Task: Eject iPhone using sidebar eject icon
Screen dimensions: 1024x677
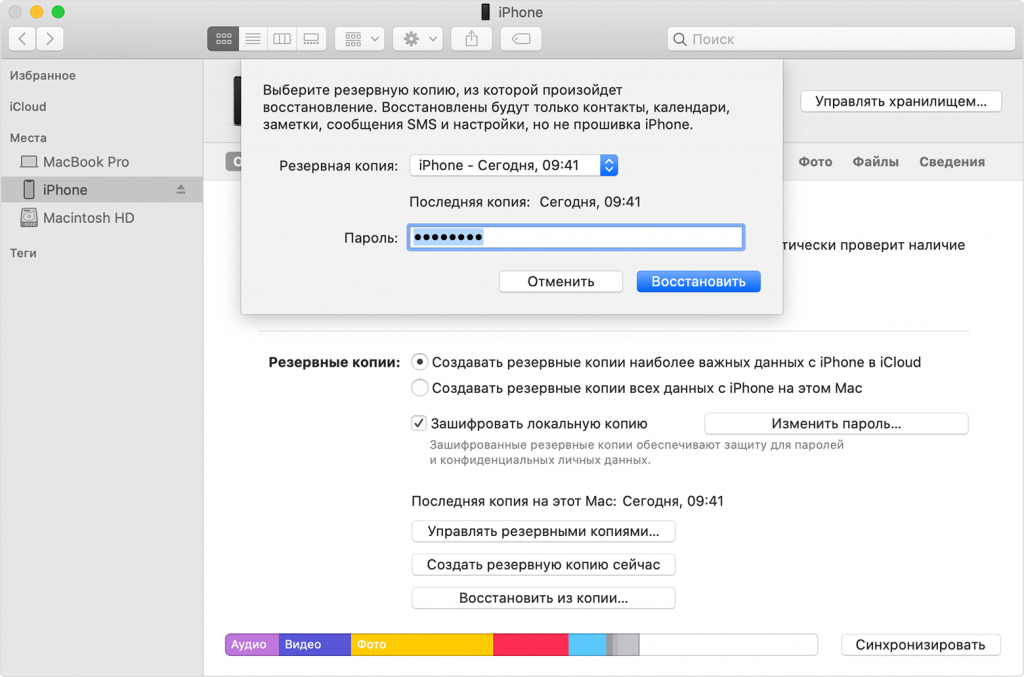Action: pos(181,189)
